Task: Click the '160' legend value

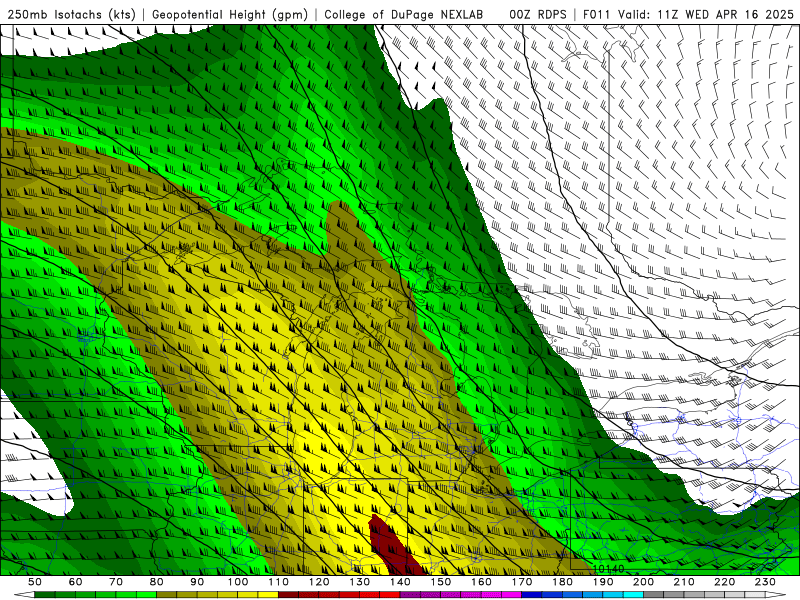Action: point(481,582)
